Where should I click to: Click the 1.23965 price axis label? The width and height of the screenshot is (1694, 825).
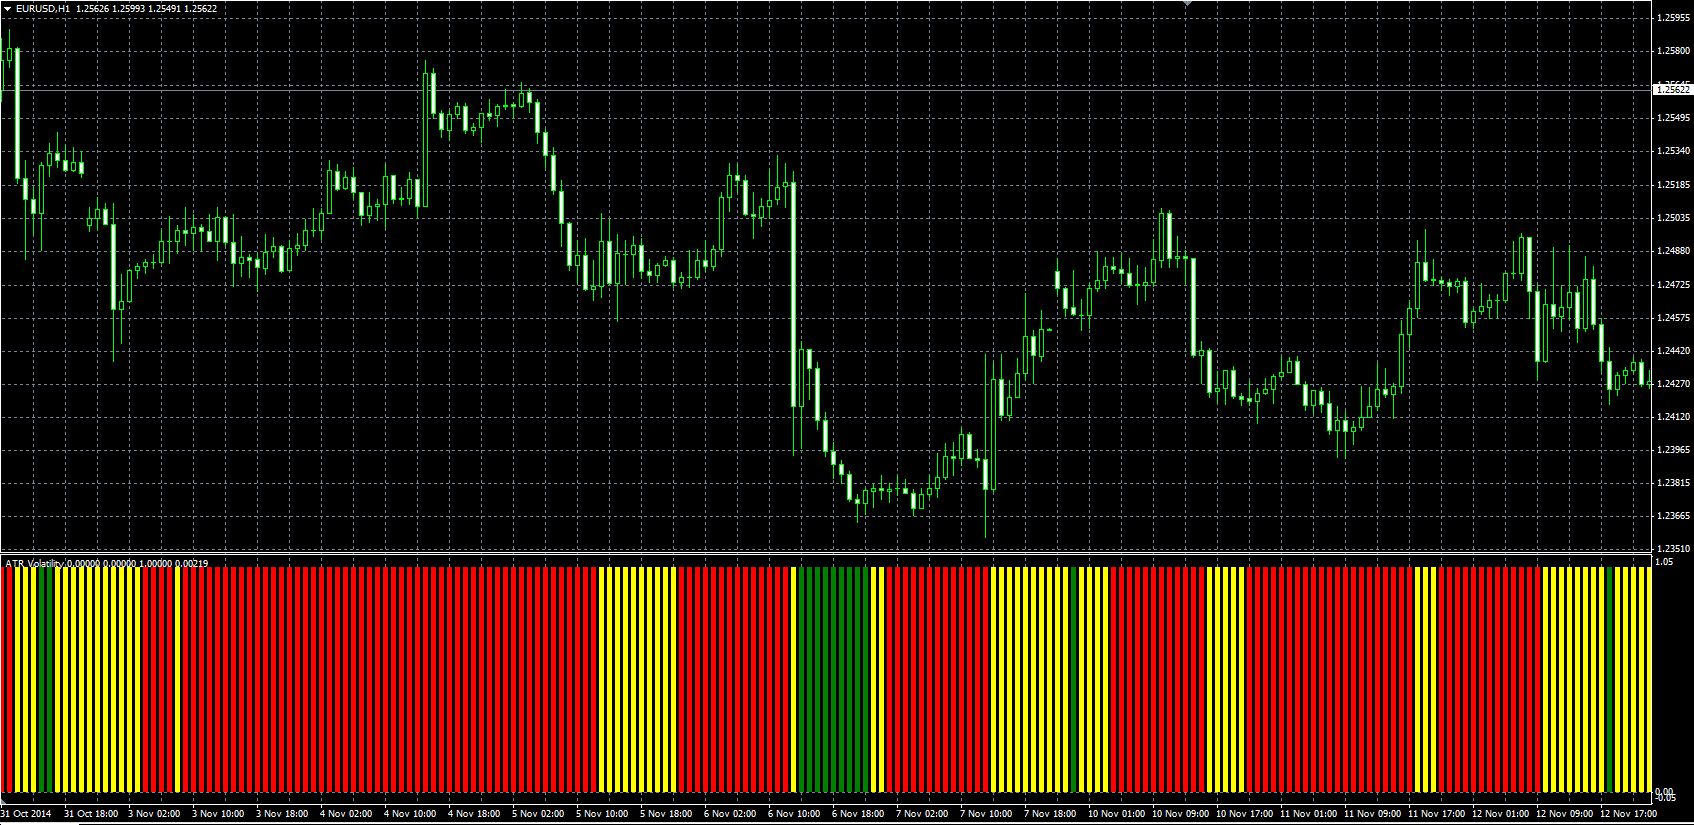click(x=1674, y=450)
